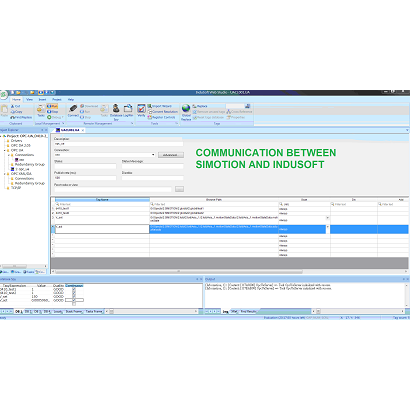Viewport: 410px width, 410px height.
Task: Collapse Connections under the OPC UA folder
Action: click(9, 155)
